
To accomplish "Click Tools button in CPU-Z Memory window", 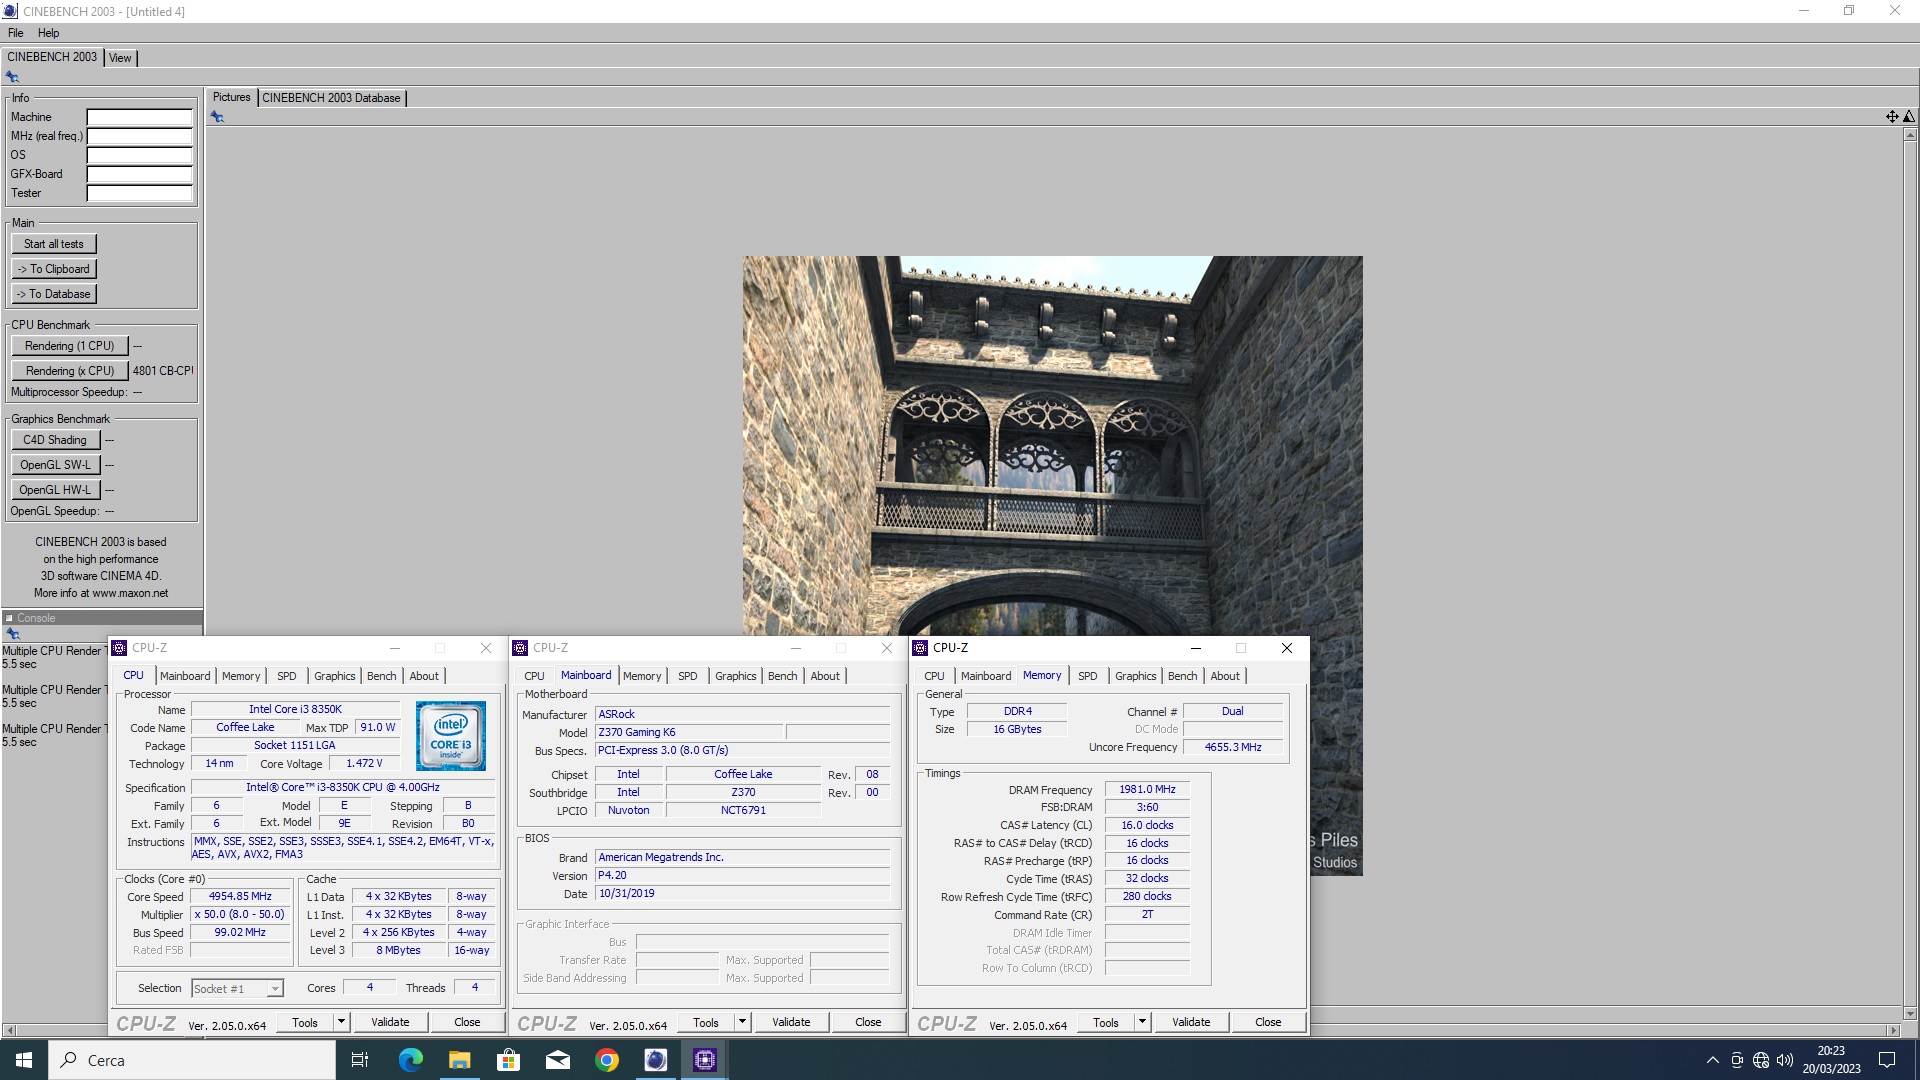I will click(1105, 1022).
